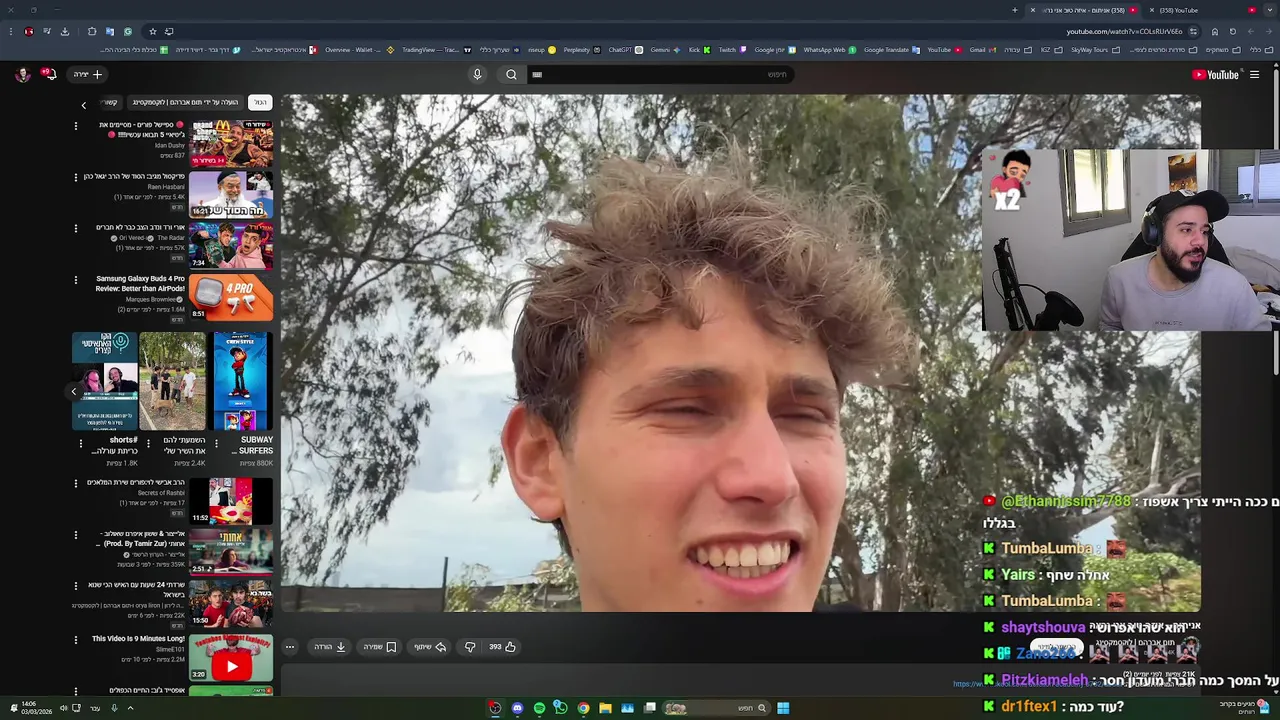Open Spotify from taskbar
The height and width of the screenshot is (720, 1280).
click(x=539, y=708)
